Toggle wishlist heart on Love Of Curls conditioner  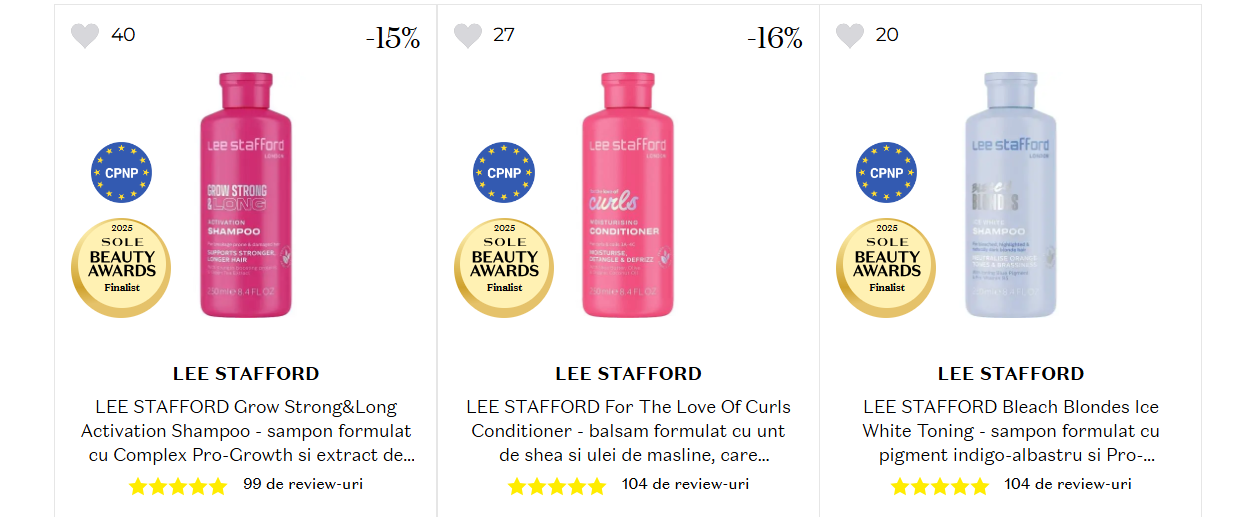click(468, 36)
